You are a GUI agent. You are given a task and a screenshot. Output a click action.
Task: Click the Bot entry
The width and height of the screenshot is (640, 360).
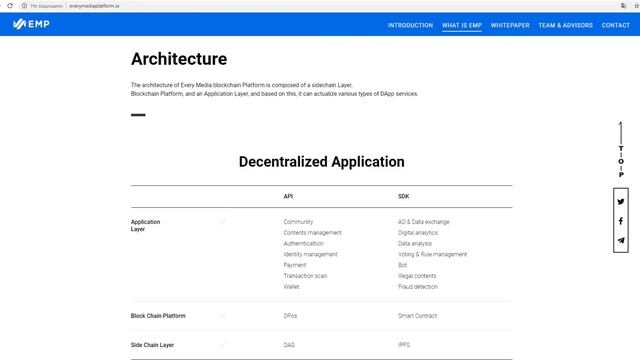click(x=402, y=265)
